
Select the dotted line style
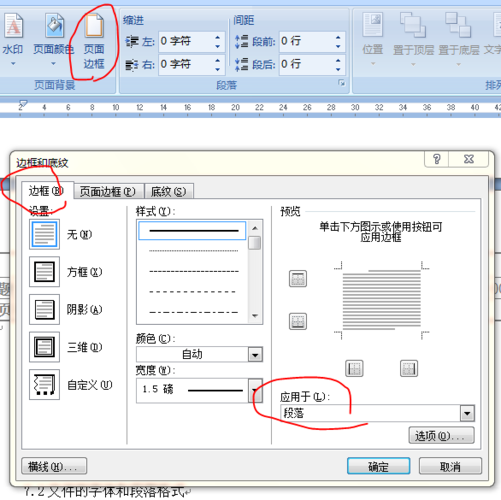click(x=193, y=250)
